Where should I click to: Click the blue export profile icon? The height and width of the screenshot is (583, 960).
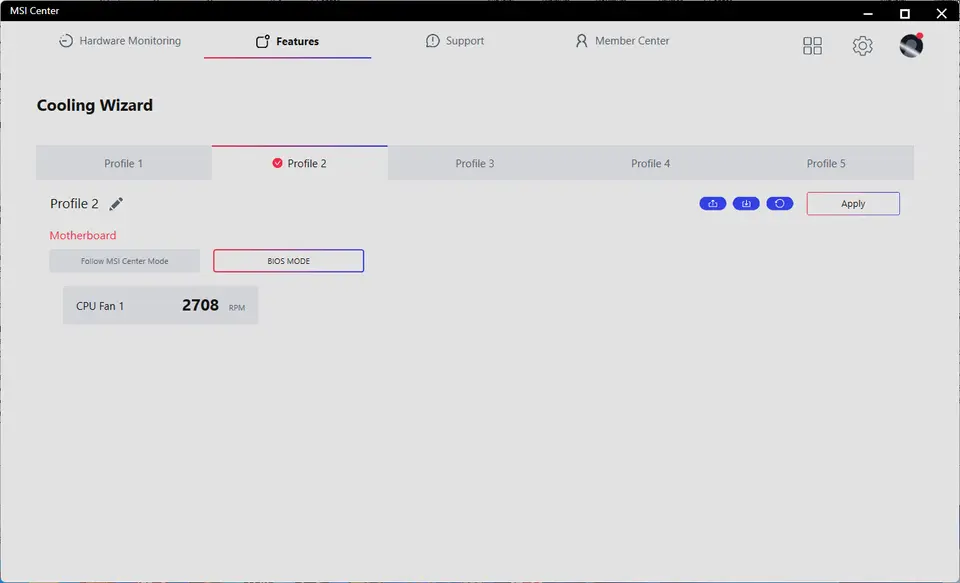[713, 204]
